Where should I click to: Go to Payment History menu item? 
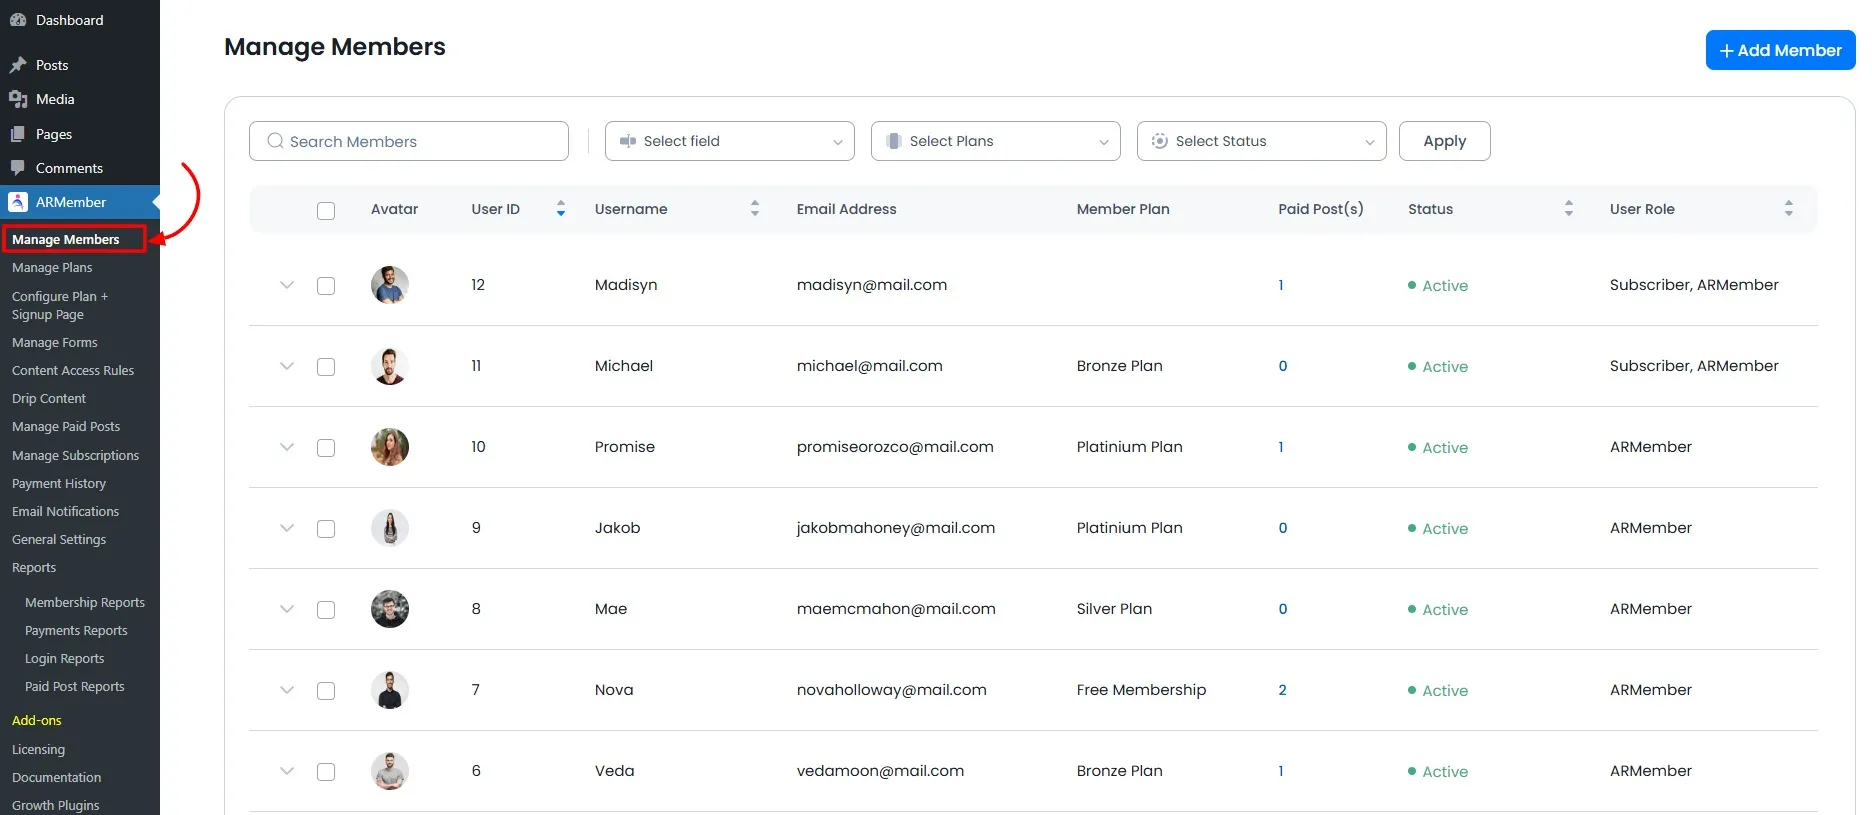(x=59, y=484)
